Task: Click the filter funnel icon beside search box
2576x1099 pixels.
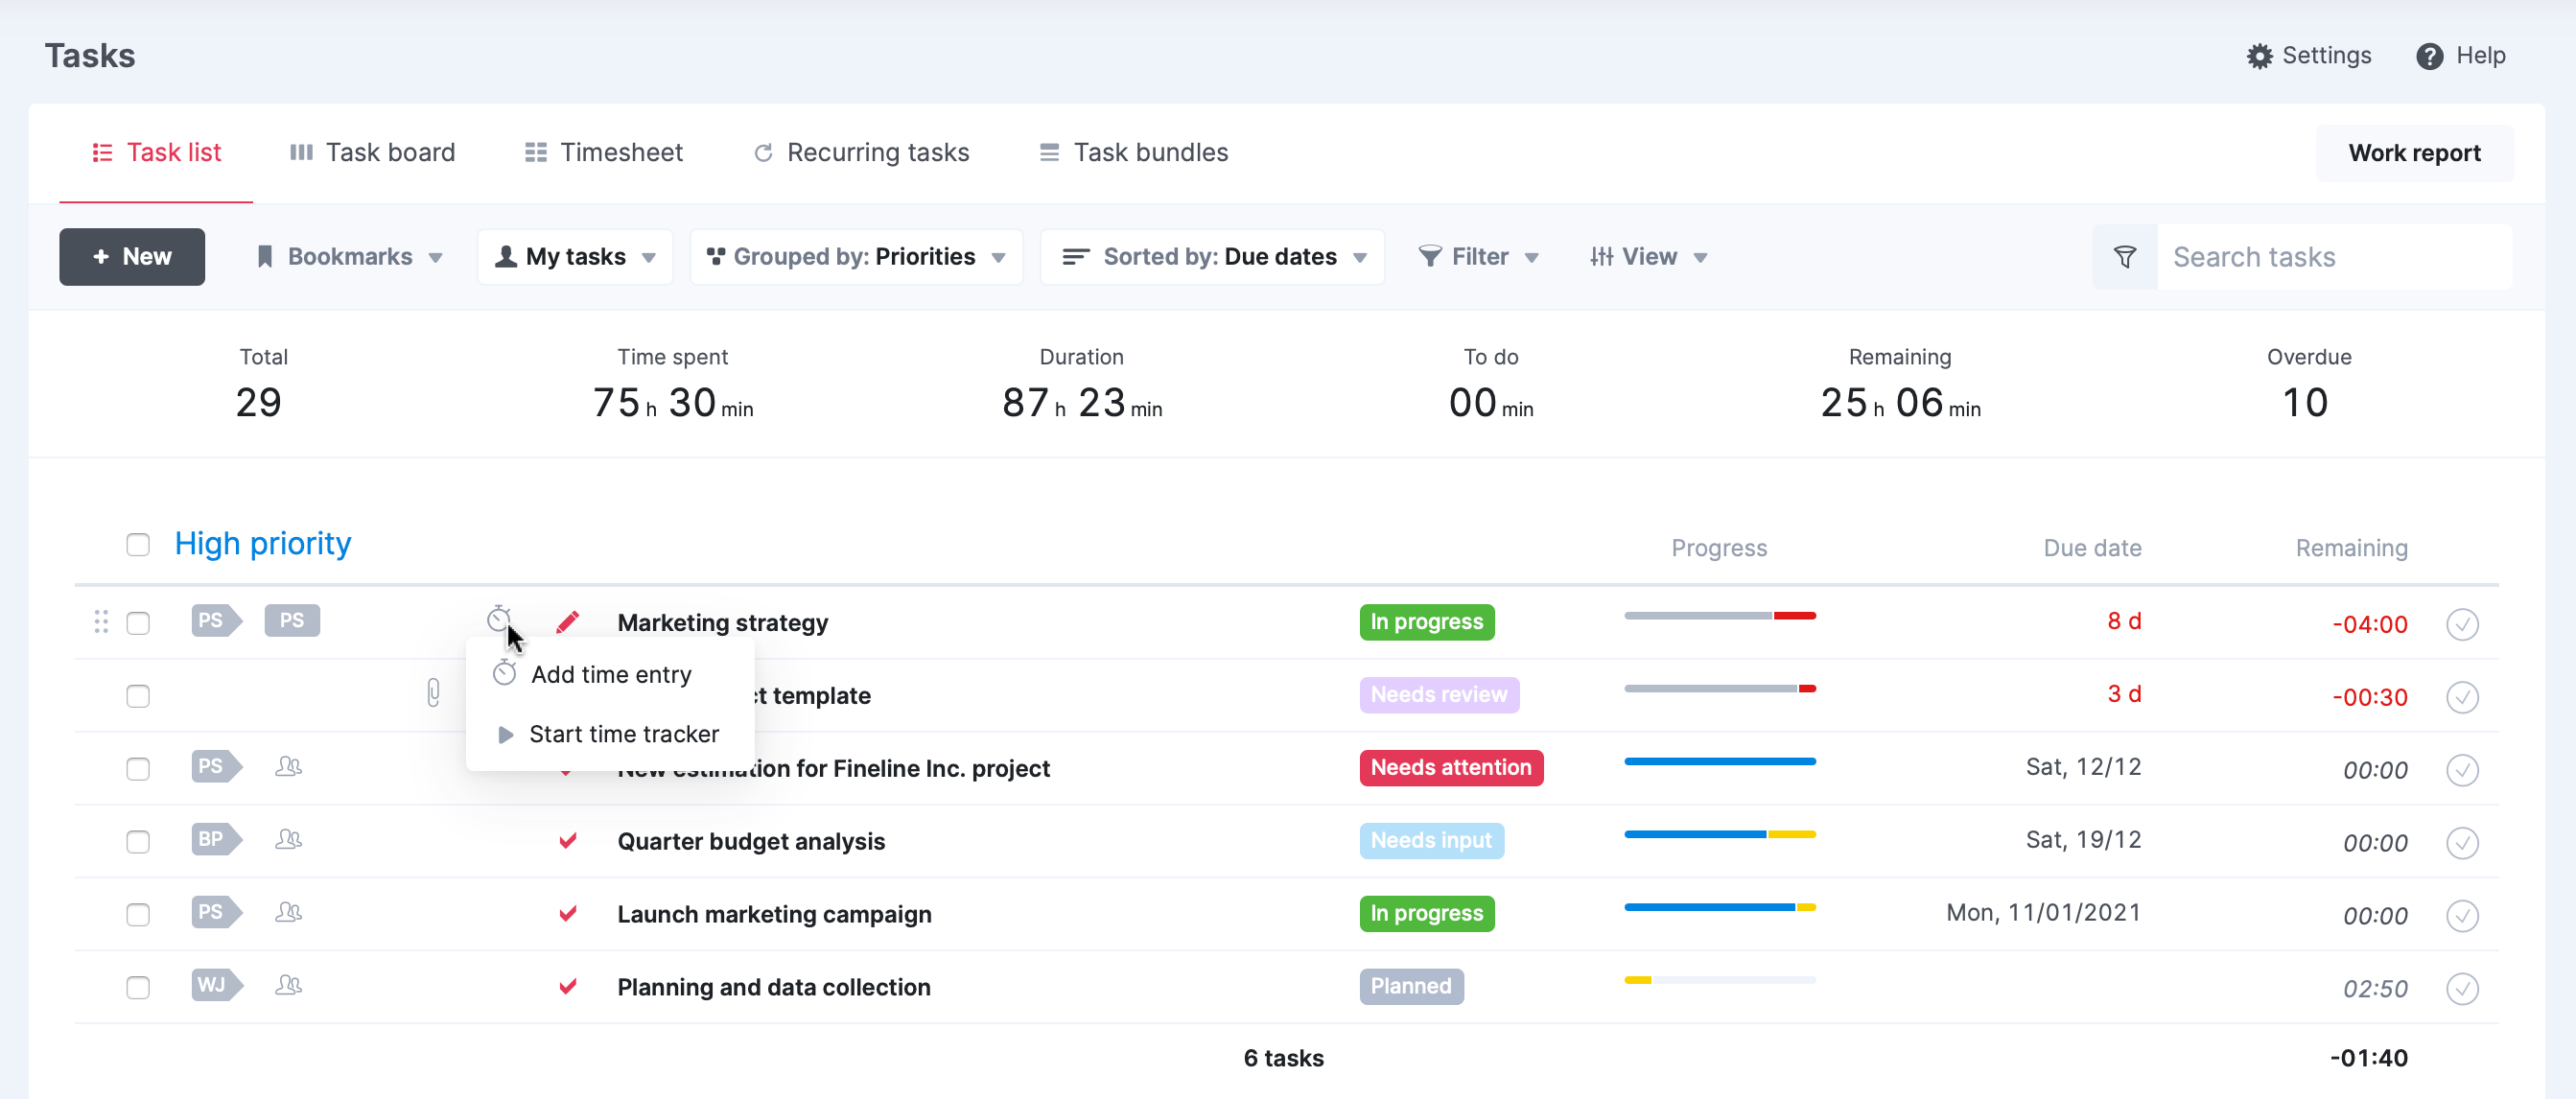Action: [x=2125, y=257]
